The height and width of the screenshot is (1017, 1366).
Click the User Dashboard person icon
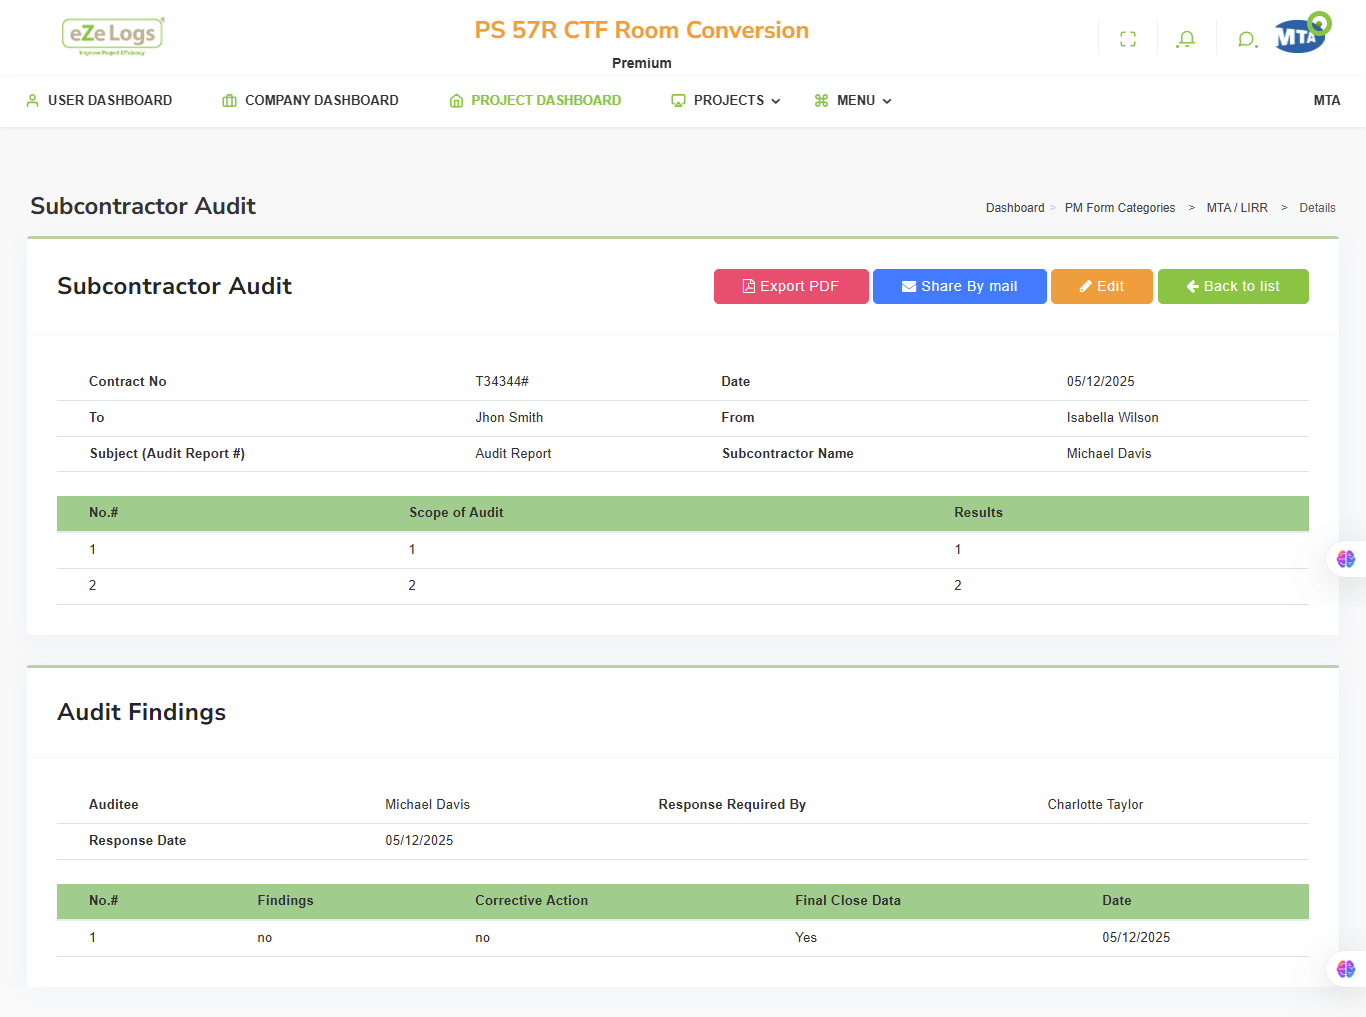click(x=32, y=100)
